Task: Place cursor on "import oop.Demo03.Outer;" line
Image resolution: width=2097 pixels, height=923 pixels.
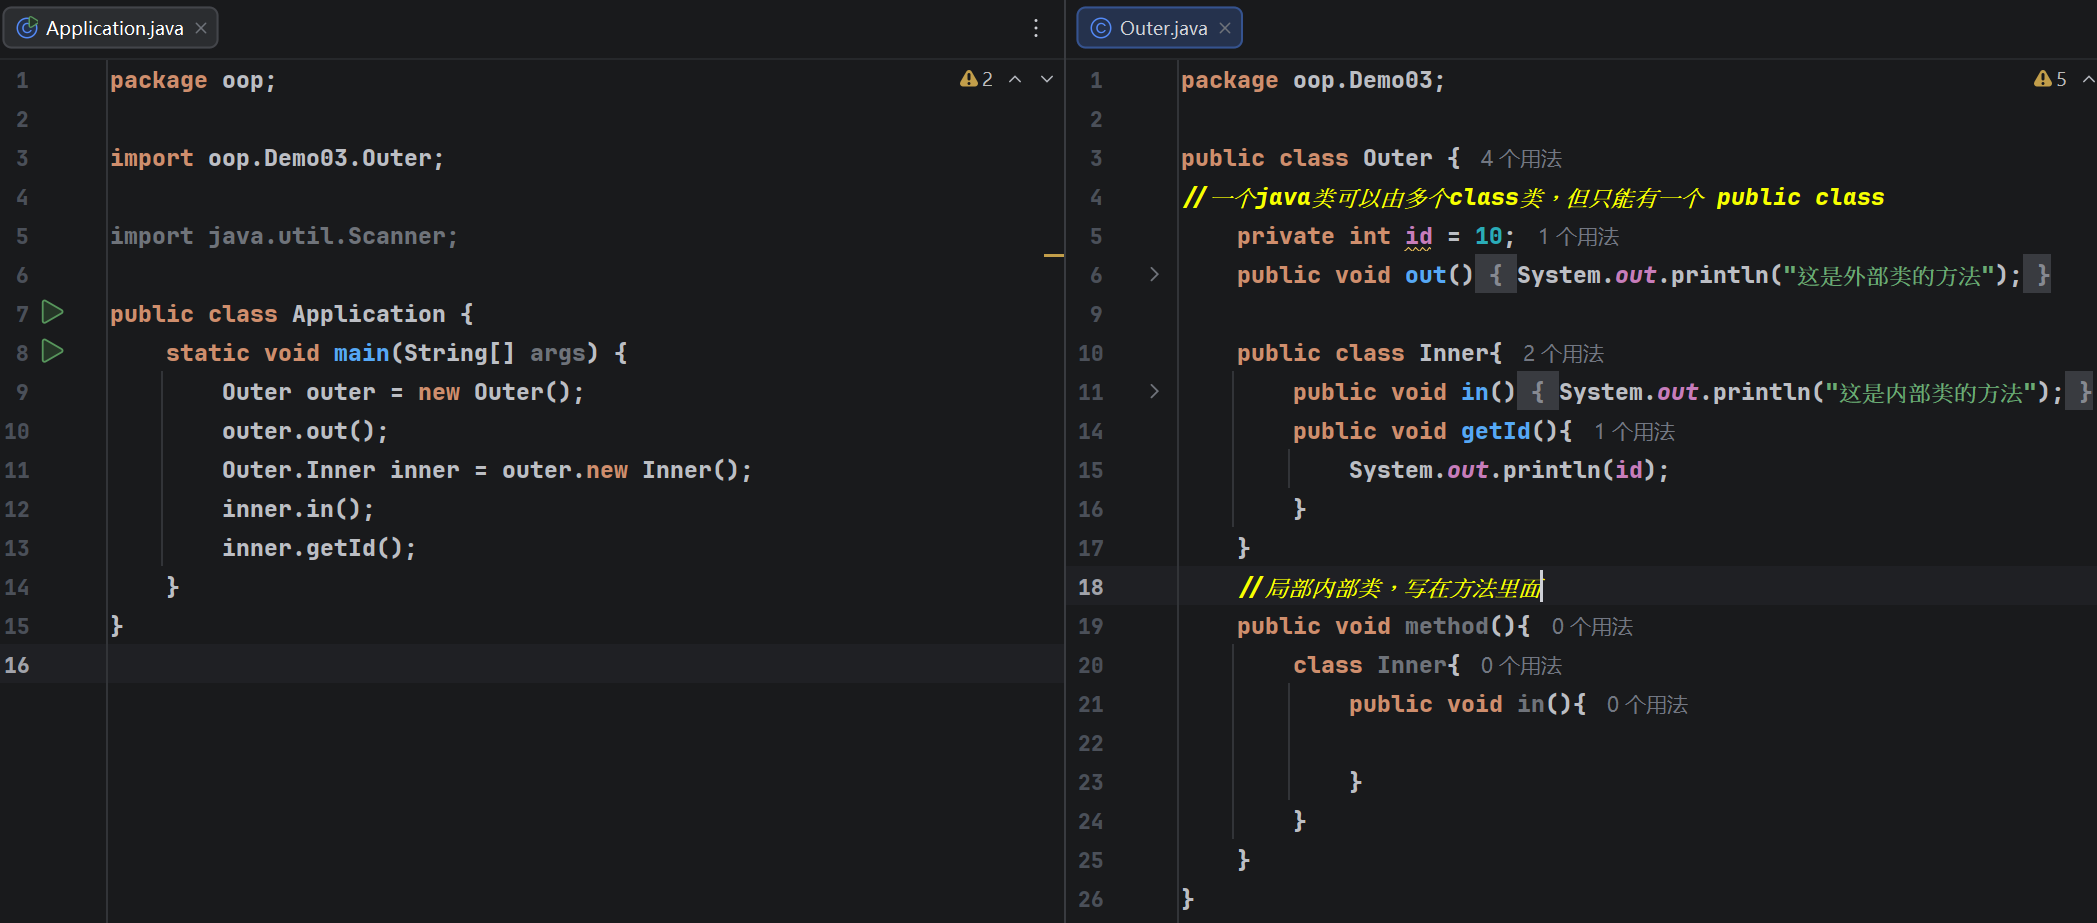Action: click(x=277, y=158)
